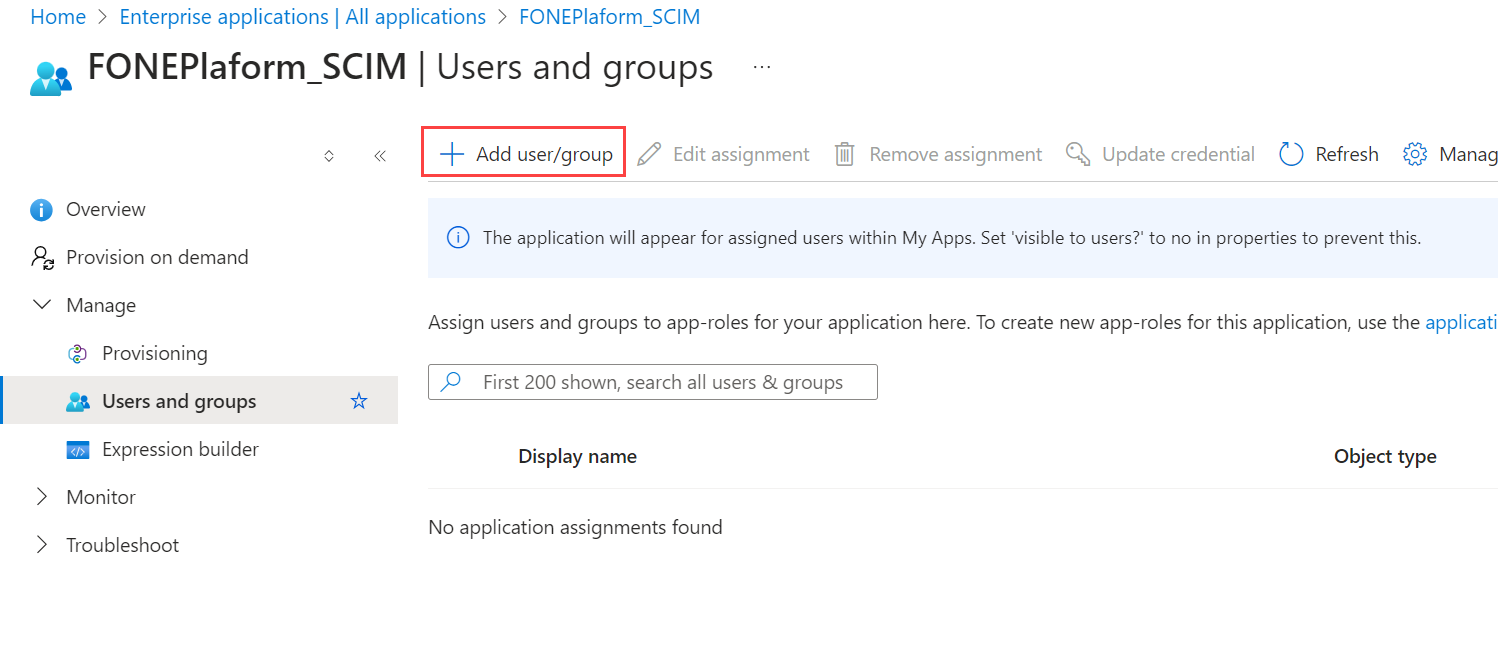Open Troubleshoot in the sidebar
The height and width of the screenshot is (647, 1498).
(123, 545)
